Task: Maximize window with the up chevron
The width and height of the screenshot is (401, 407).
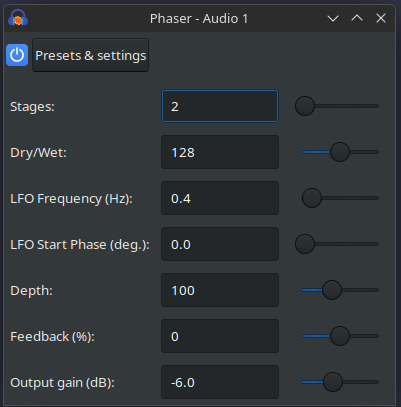Action: pos(357,18)
